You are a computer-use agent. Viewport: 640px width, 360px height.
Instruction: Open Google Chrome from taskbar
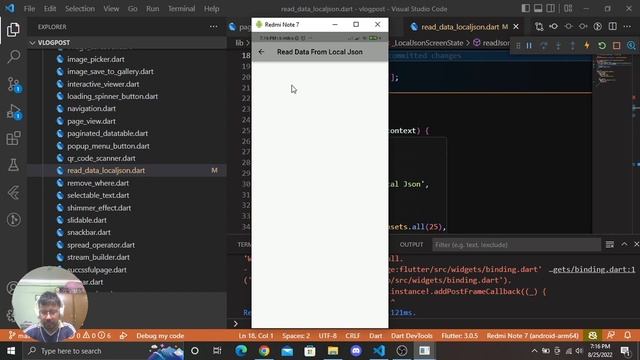264,351
